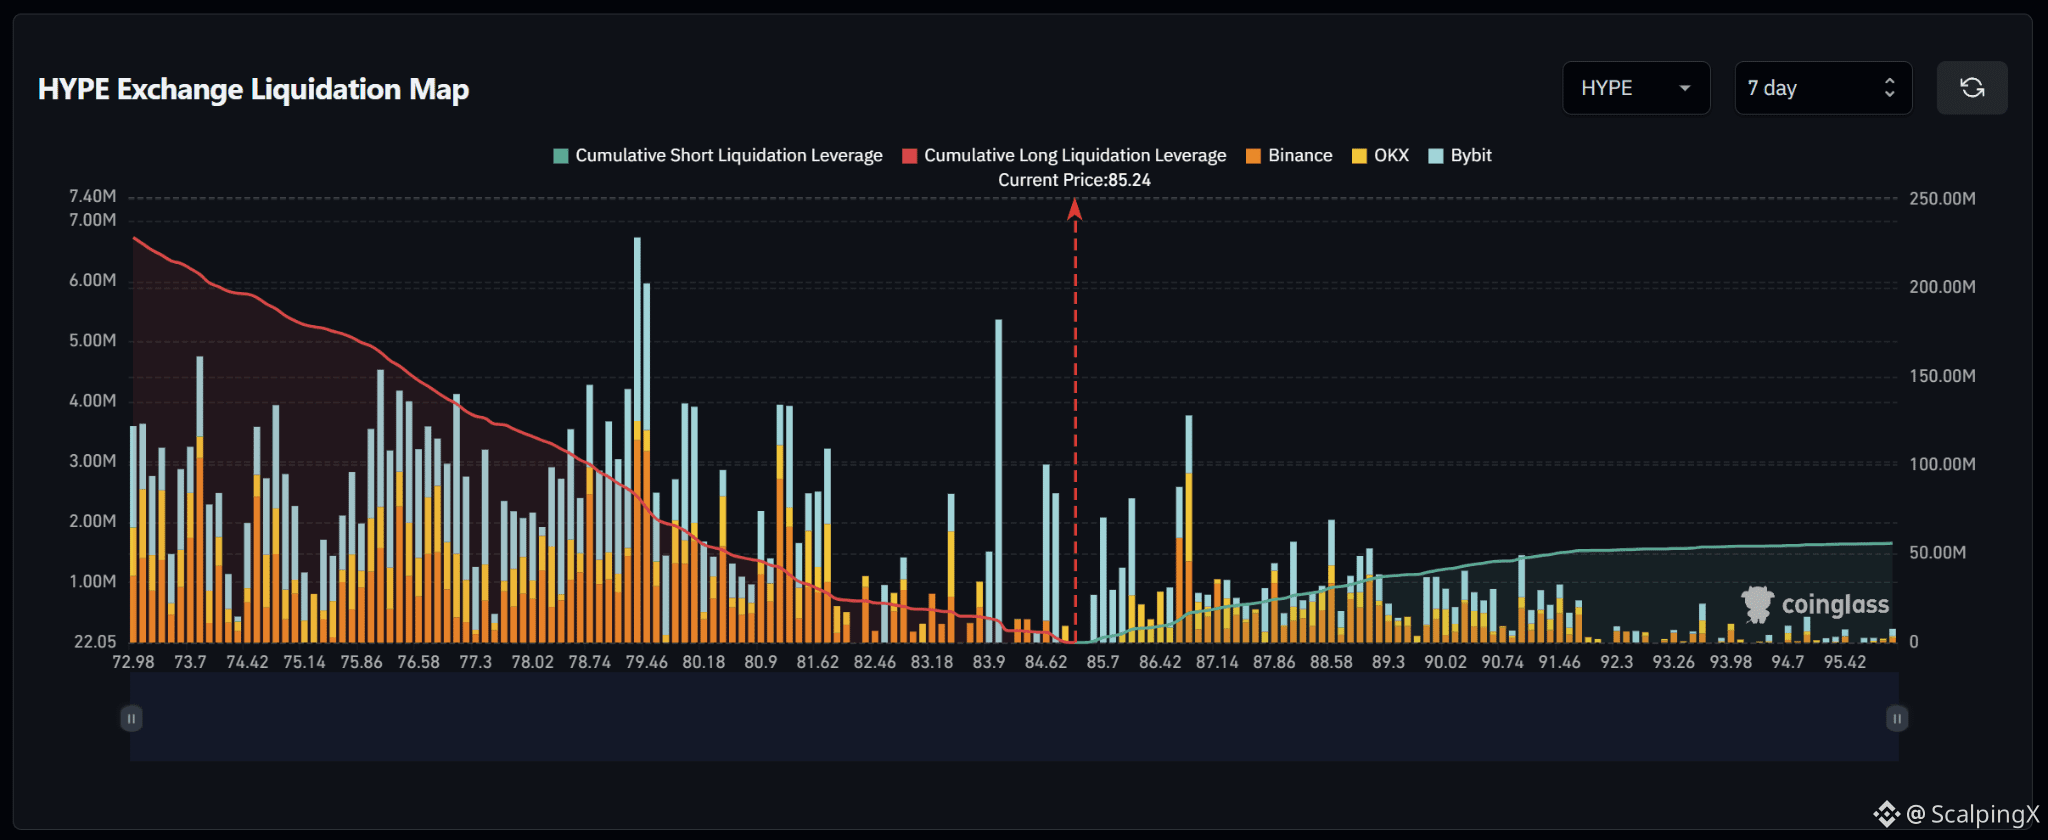The width and height of the screenshot is (2048, 840).
Task: Click the 'HYPE Exchange Liquidation Map' title
Action: tap(254, 89)
